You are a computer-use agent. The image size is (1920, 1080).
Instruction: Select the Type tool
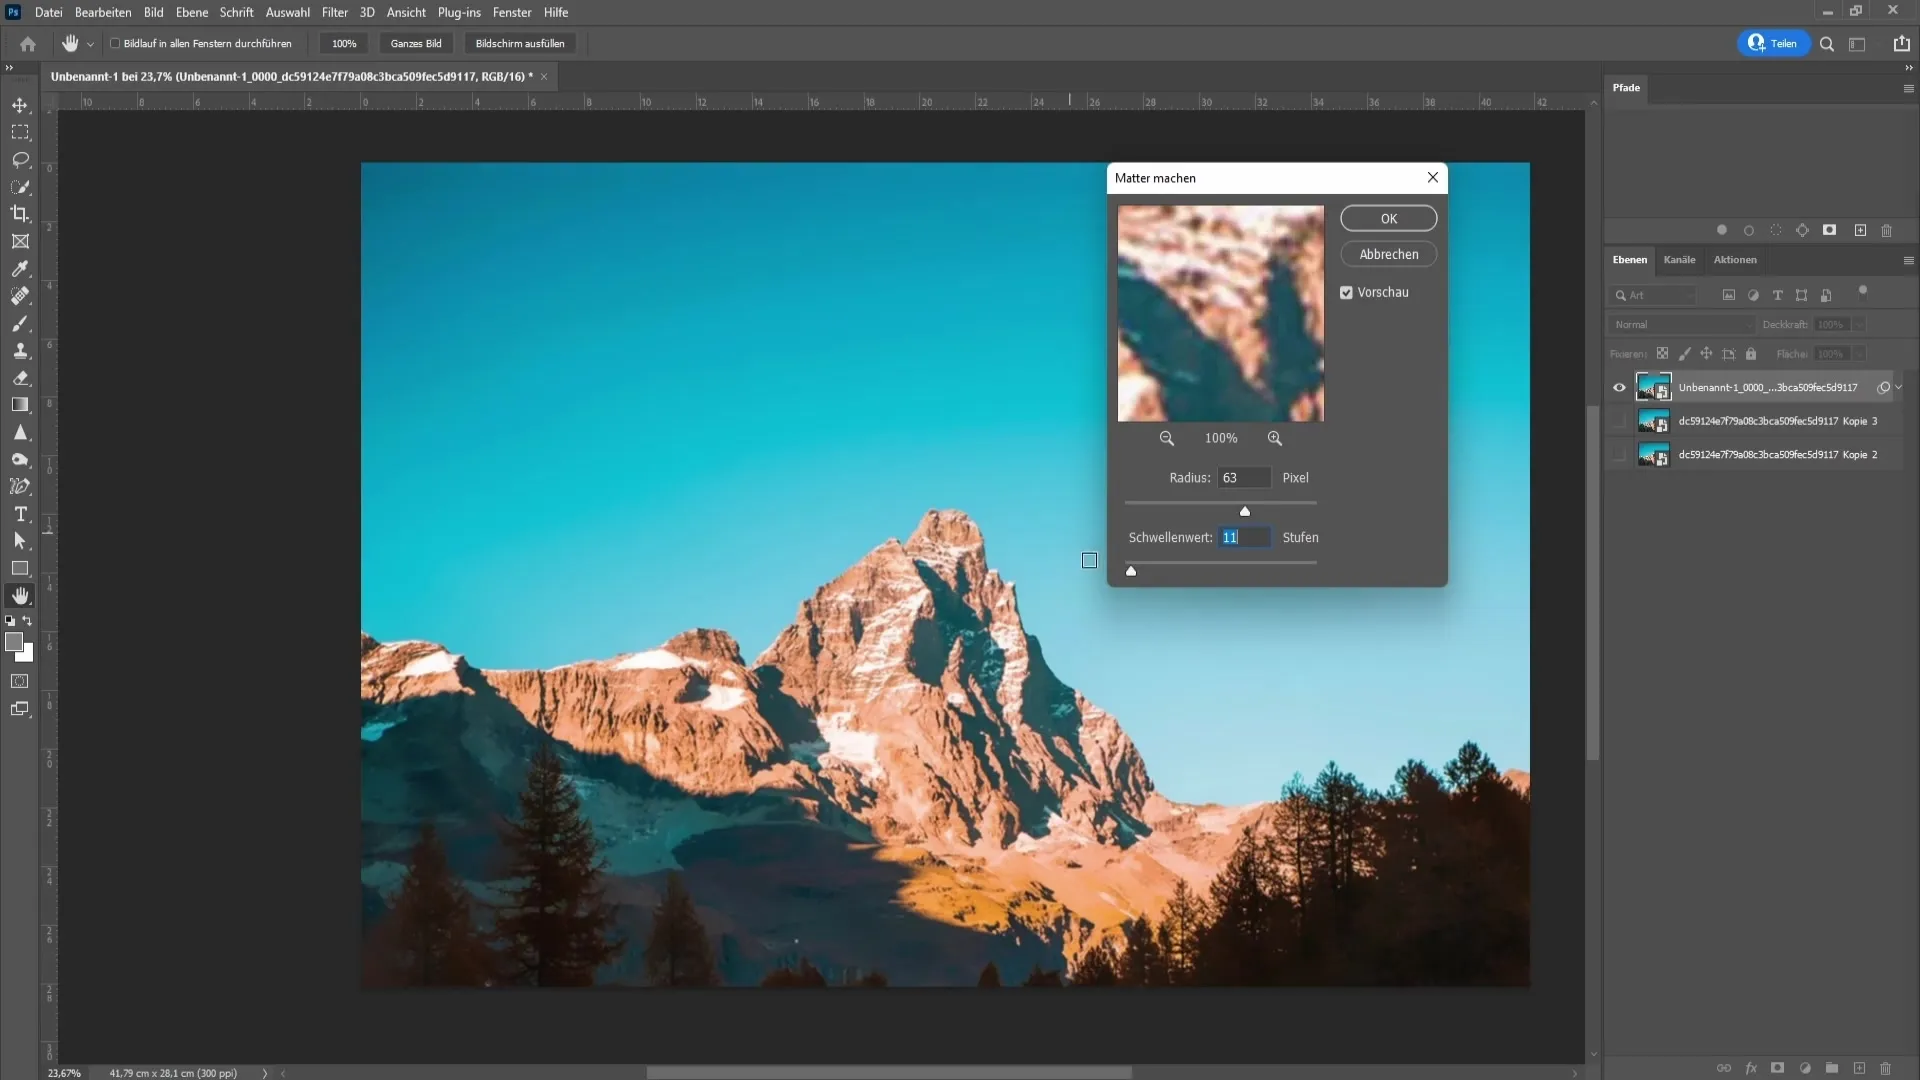tap(20, 514)
